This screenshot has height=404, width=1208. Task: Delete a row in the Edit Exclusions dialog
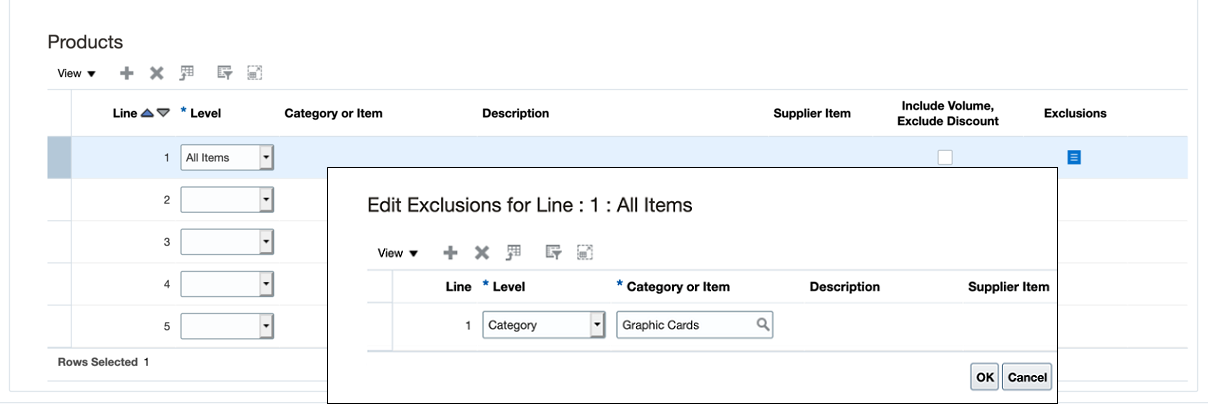click(481, 253)
